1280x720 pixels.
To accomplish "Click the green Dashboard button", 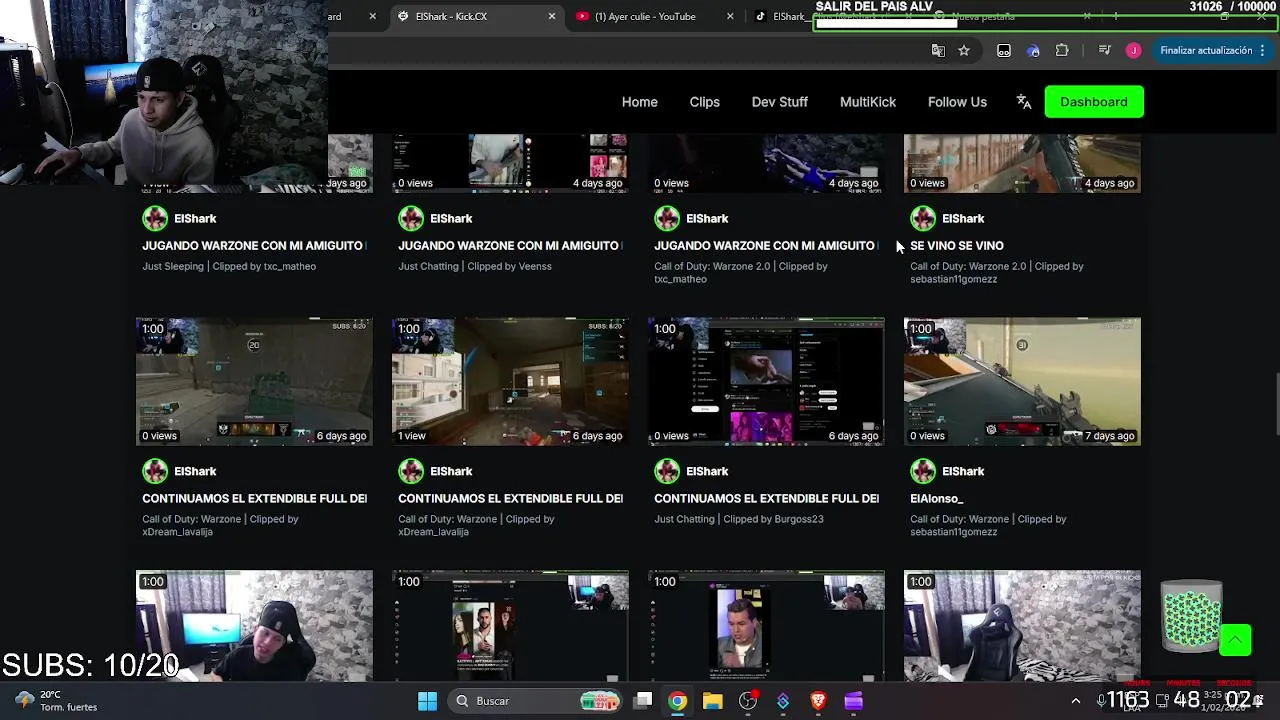I will tap(1094, 102).
